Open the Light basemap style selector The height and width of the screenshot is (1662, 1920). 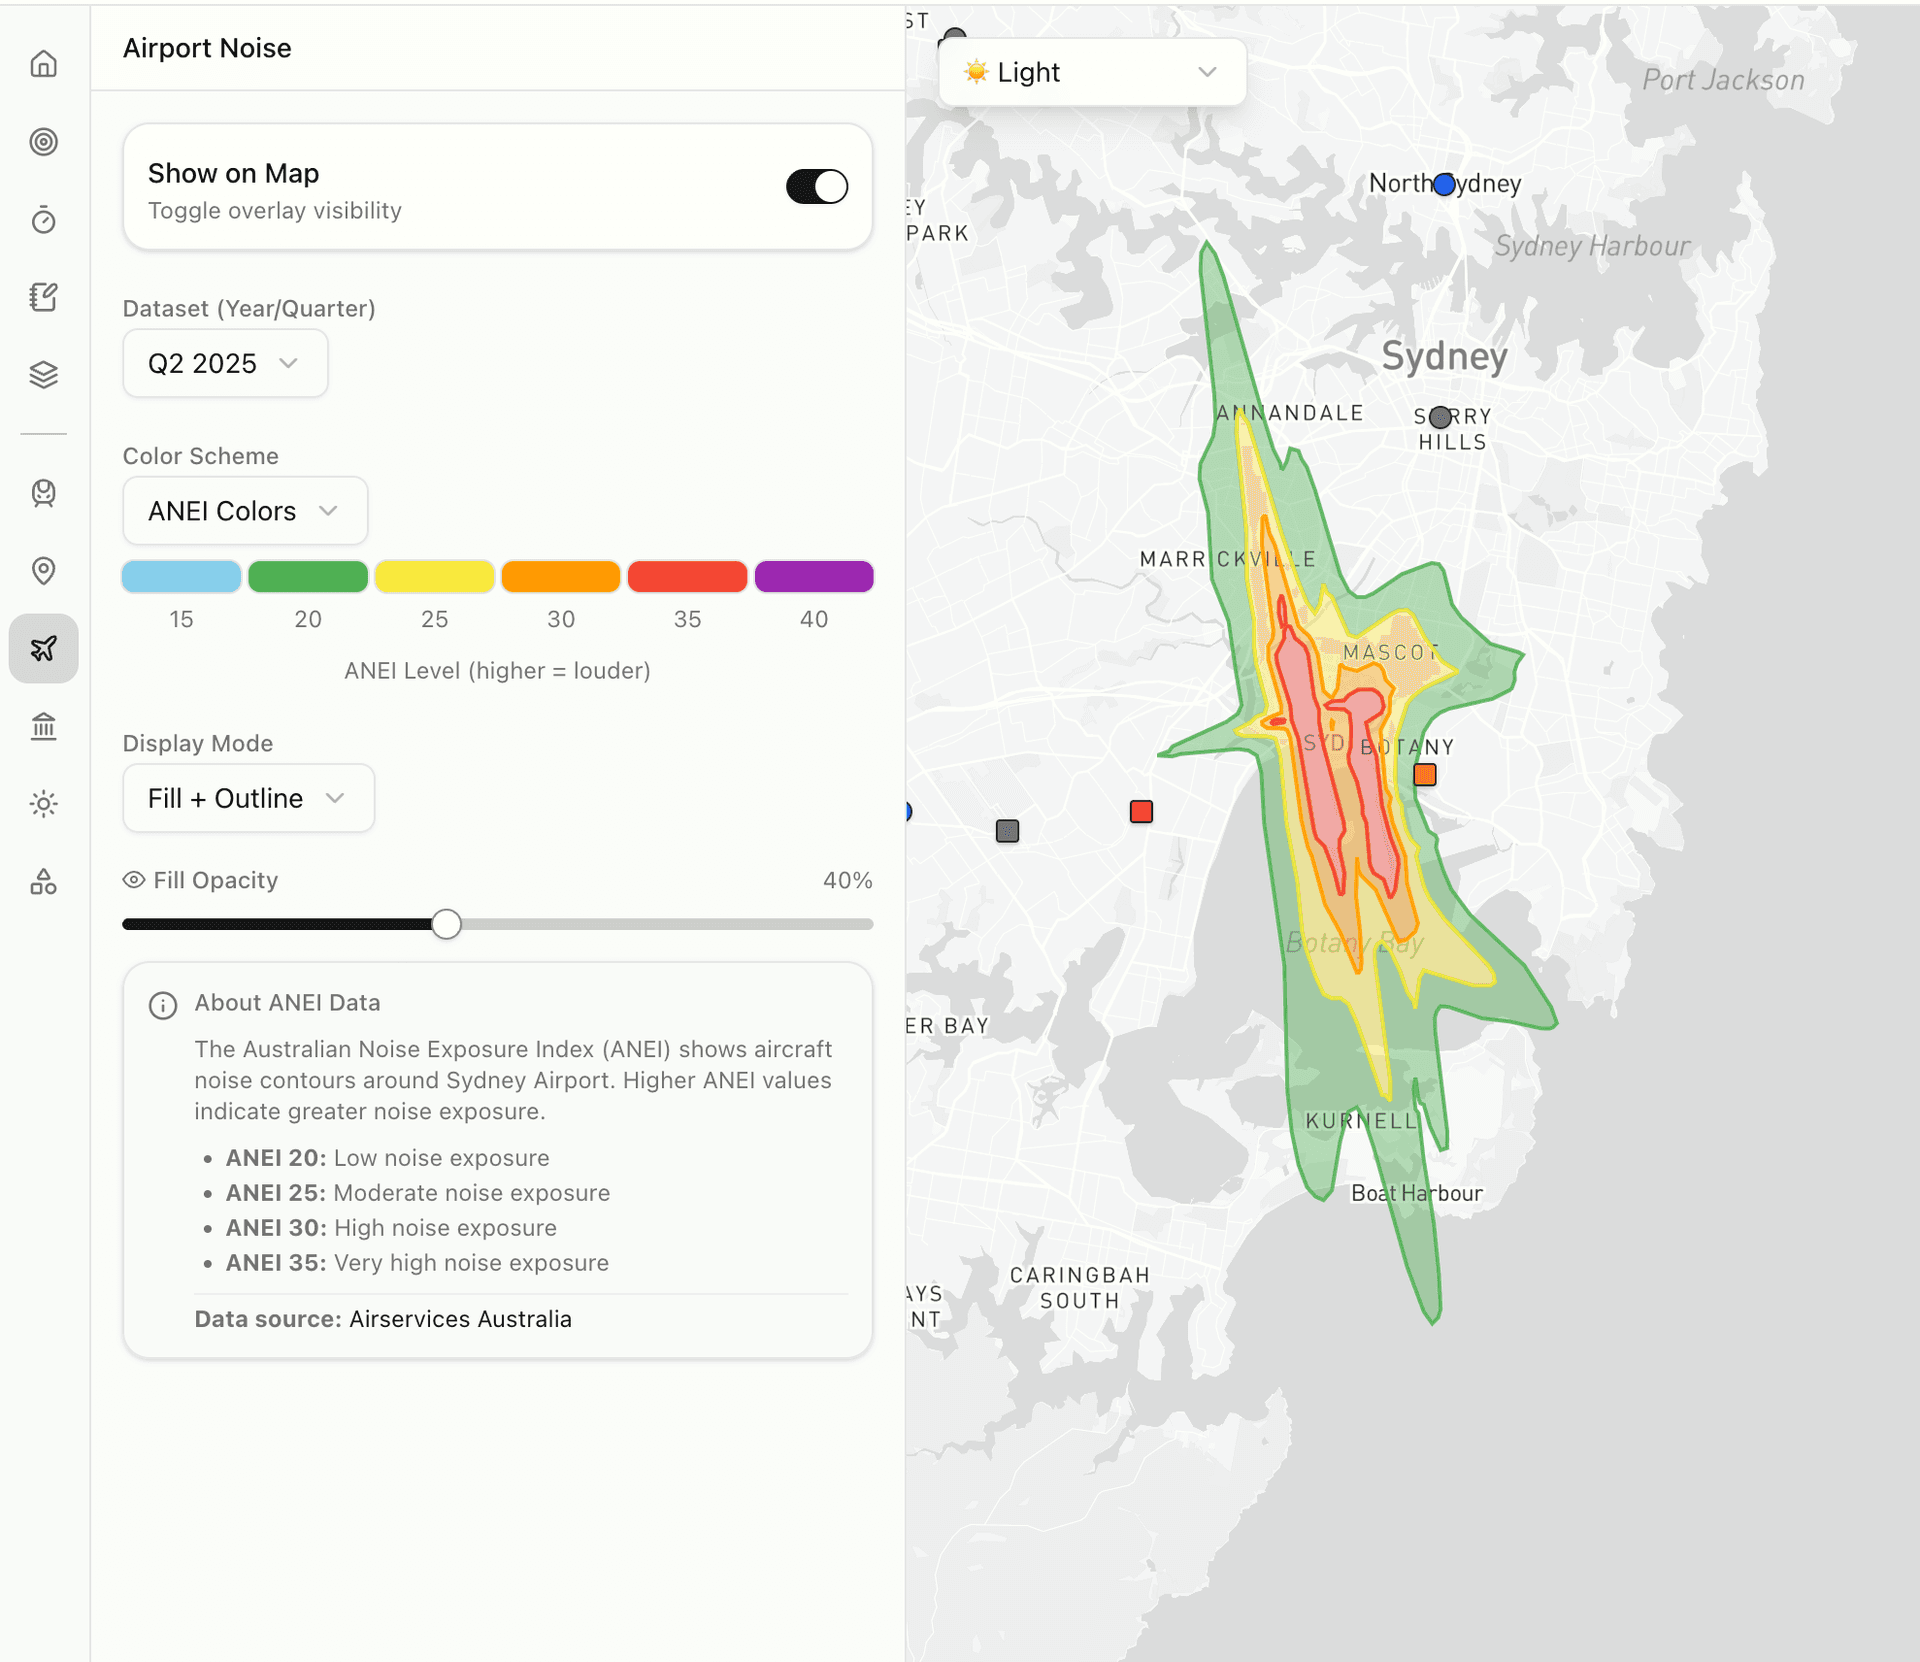tap(1092, 71)
